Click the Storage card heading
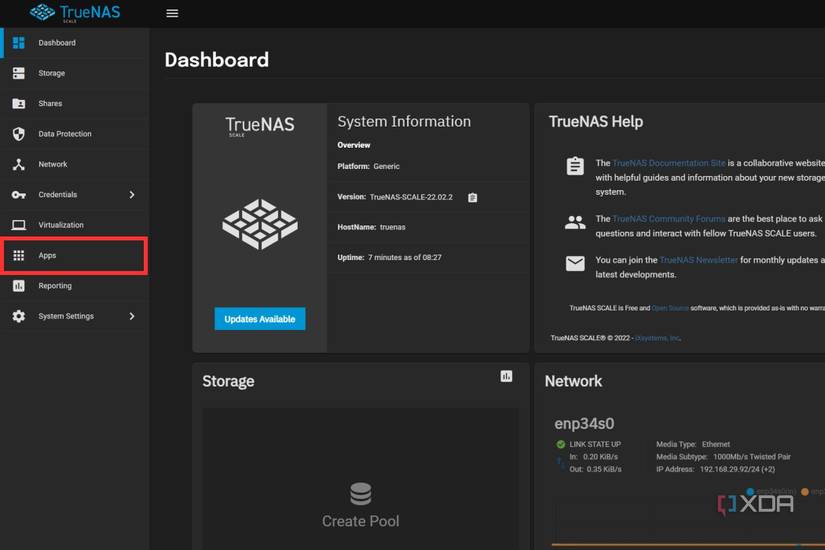Viewport: 825px width, 550px height. click(228, 381)
